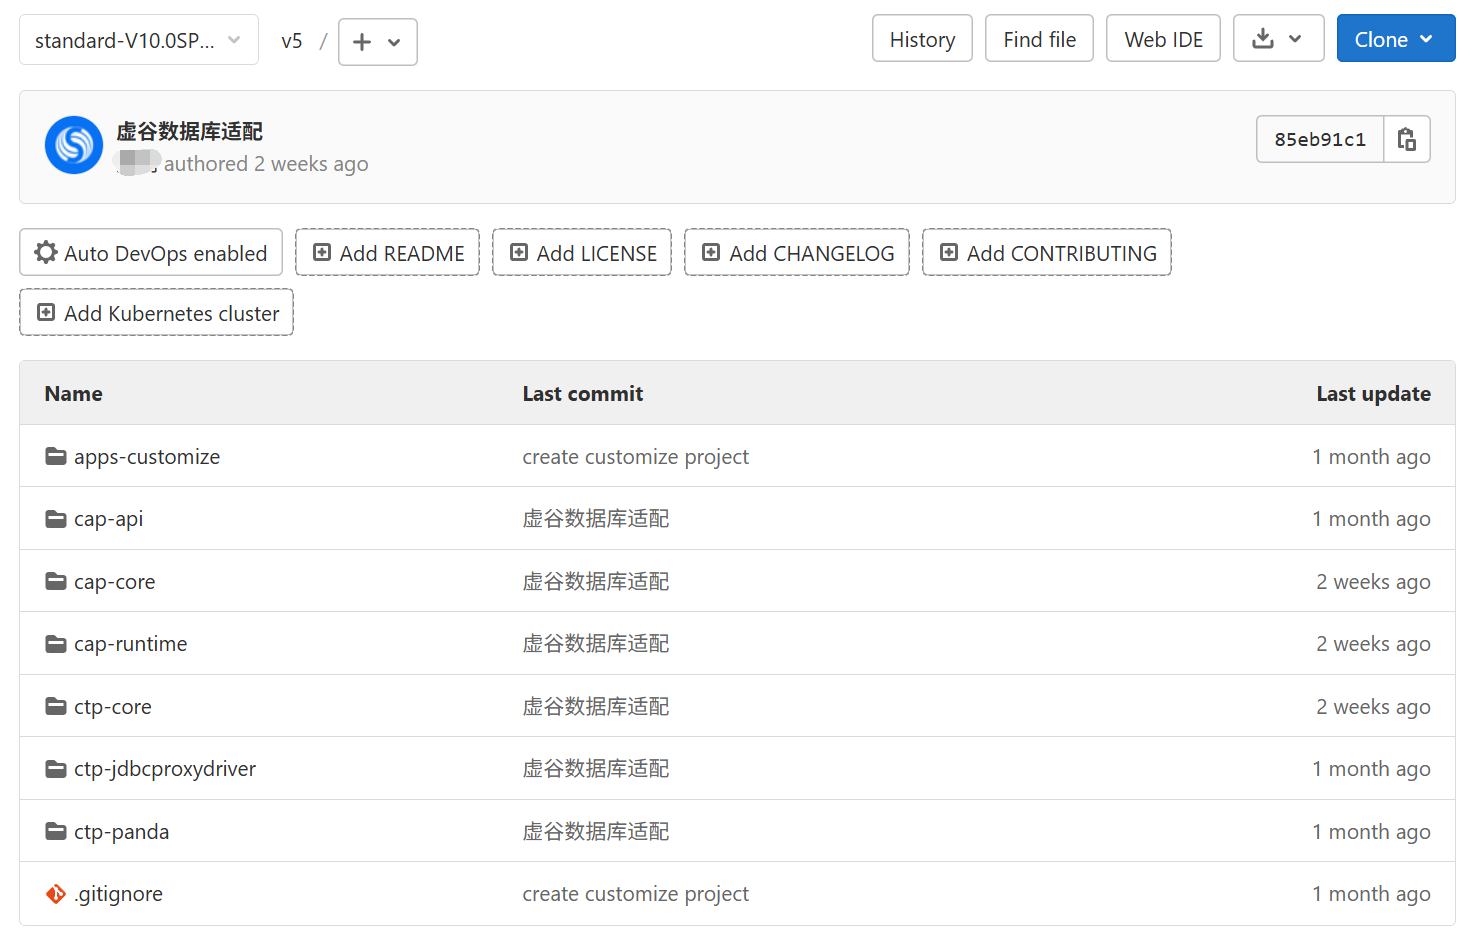Click the v5 breadcrumb path
Screen dimensions: 1472x943
(x=292, y=41)
